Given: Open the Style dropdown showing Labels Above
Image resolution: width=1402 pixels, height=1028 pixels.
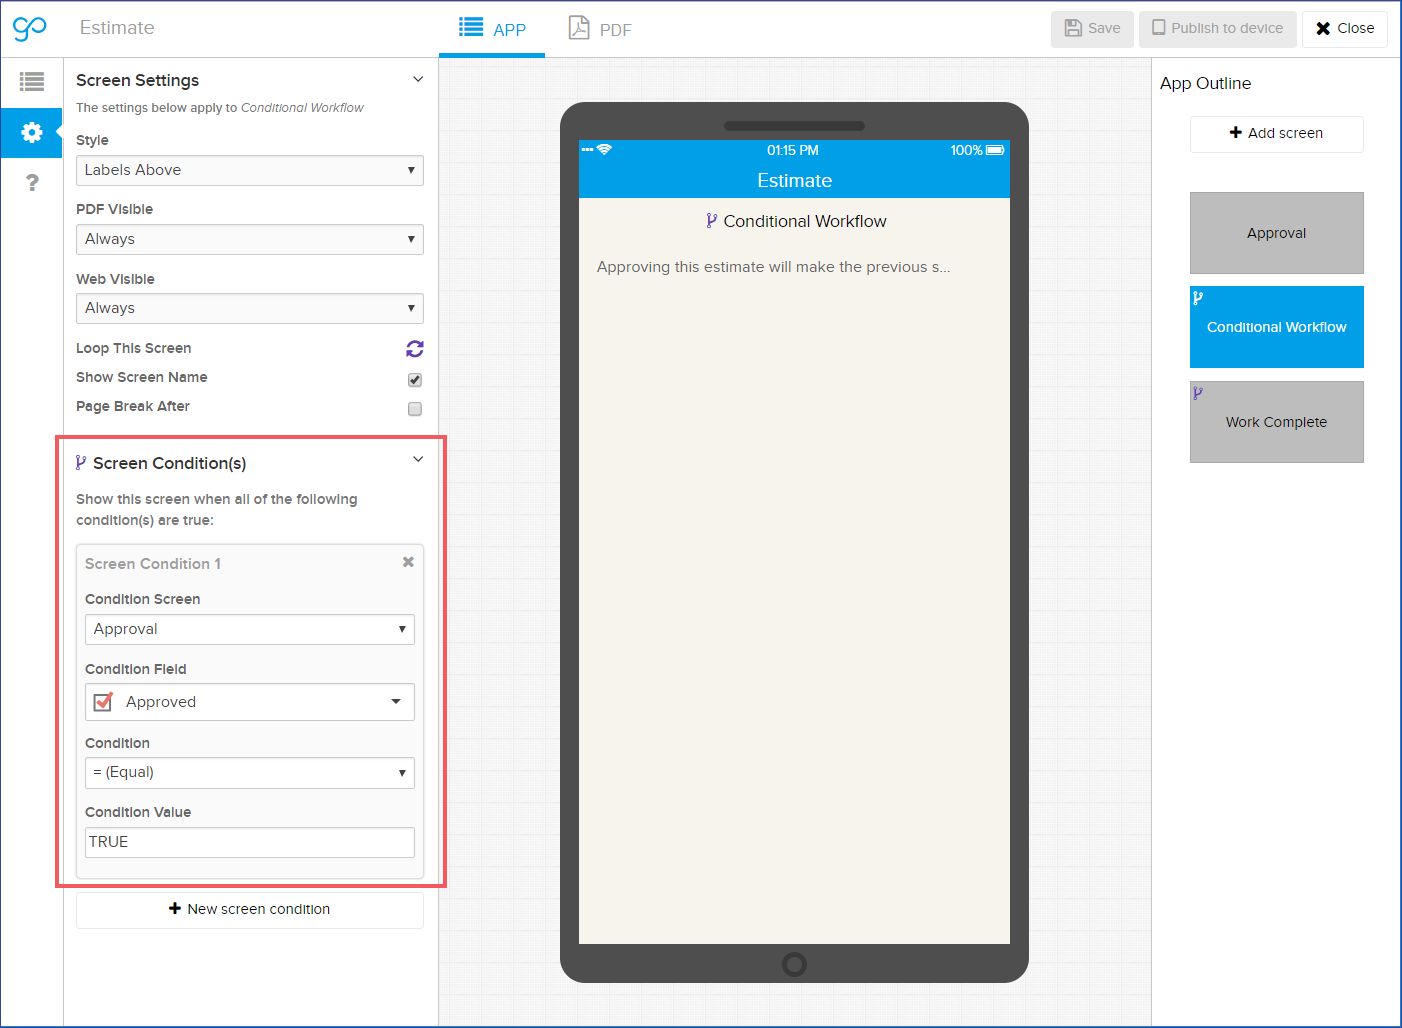Looking at the screenshot, I should (x=249, y=170).
